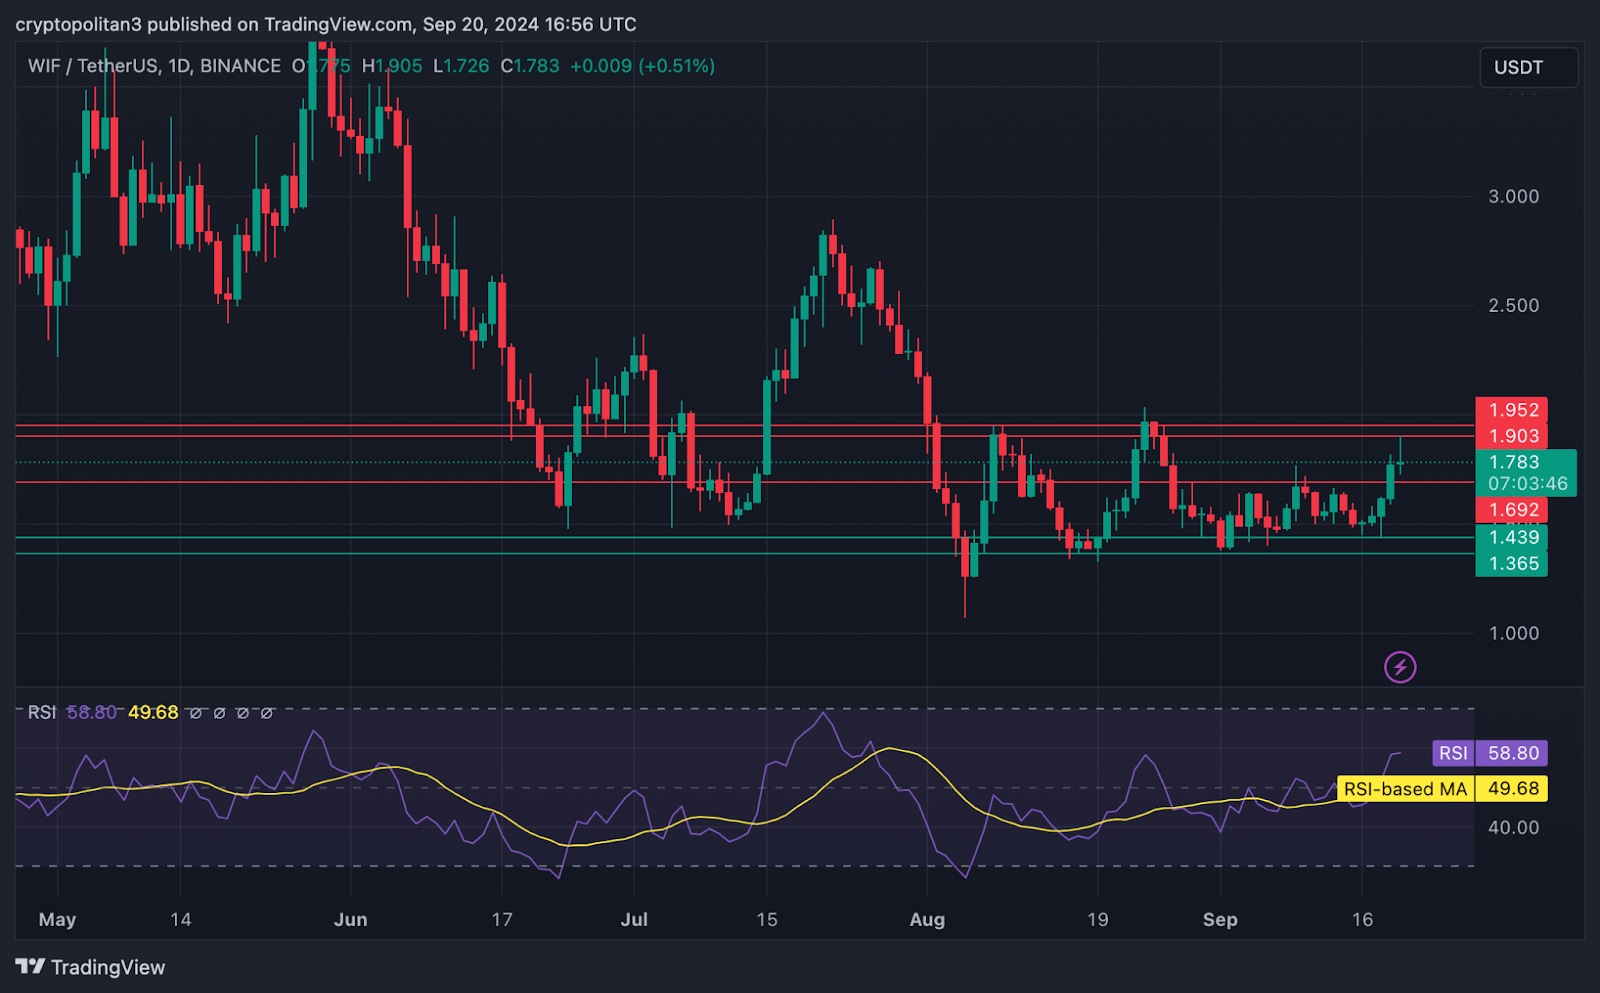Click the May date label
Viewport: 1600px width, 993px height.
[x=57, y=919]
